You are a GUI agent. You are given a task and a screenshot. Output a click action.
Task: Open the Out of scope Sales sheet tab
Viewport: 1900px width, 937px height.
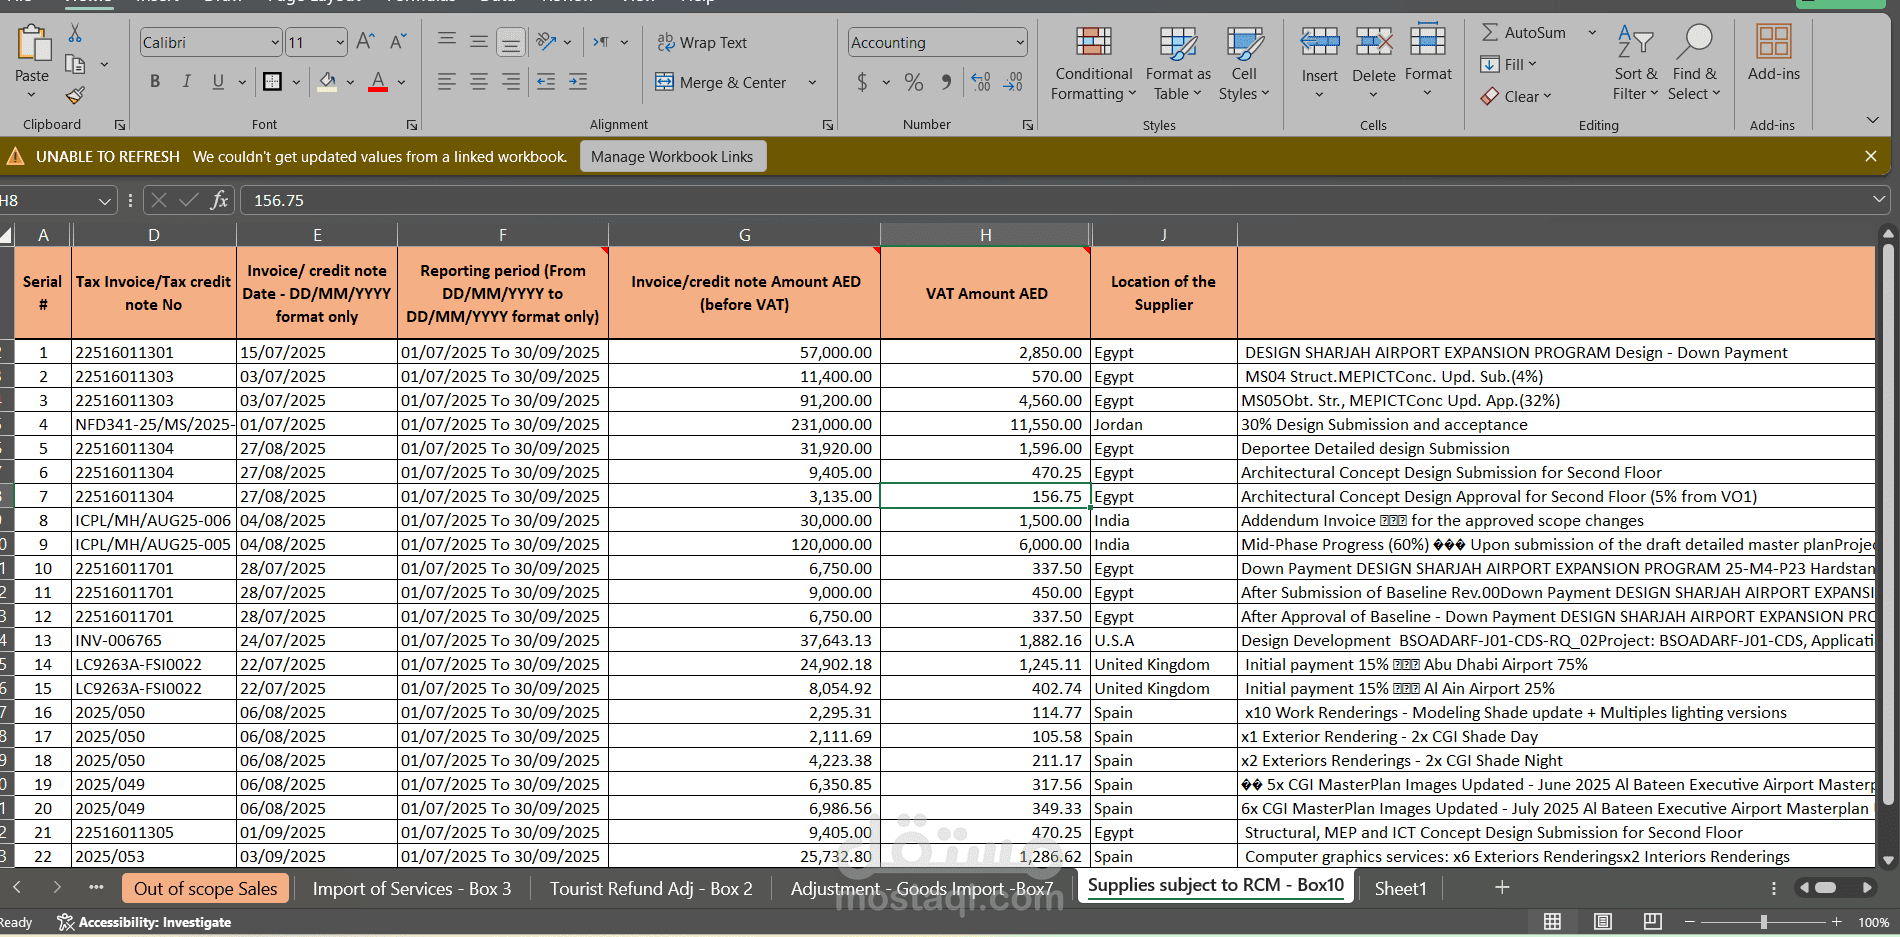coord(205,888)
